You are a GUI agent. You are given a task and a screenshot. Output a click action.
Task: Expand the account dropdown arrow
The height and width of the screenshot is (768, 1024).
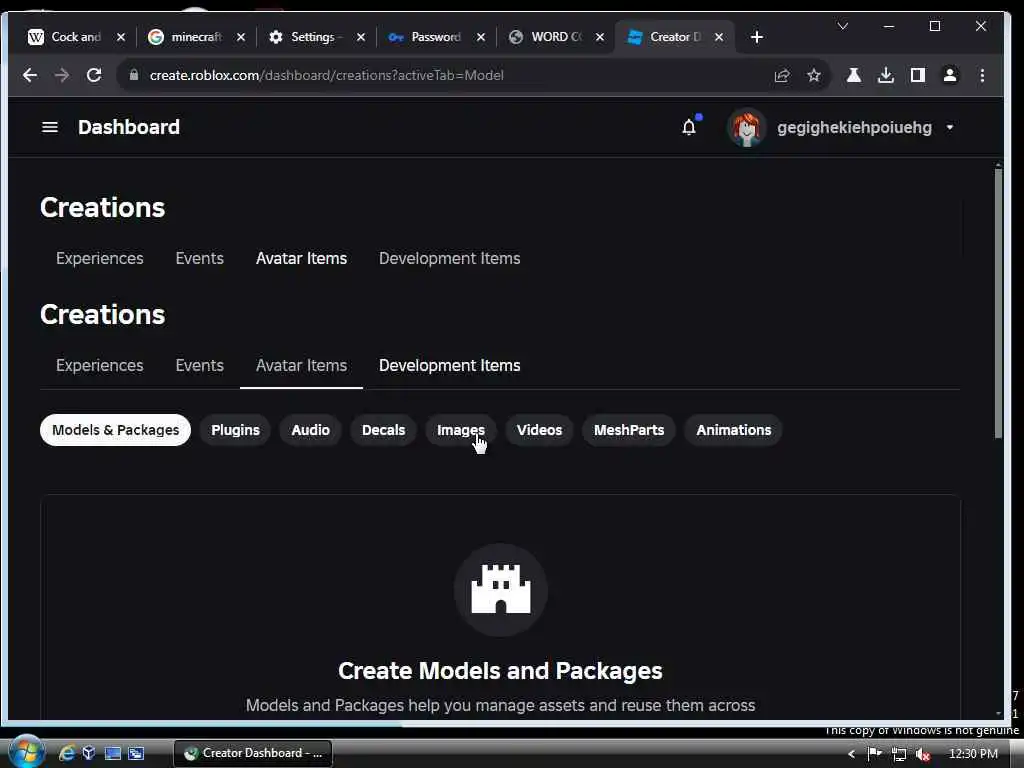point(950,127)
